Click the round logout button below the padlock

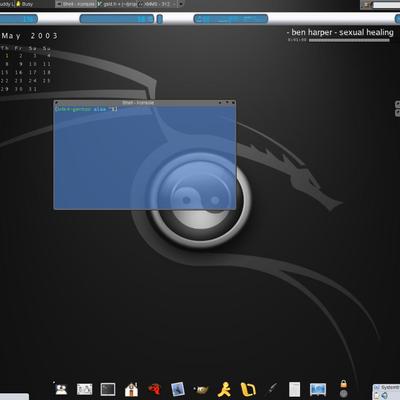click(x=343, y=393)
